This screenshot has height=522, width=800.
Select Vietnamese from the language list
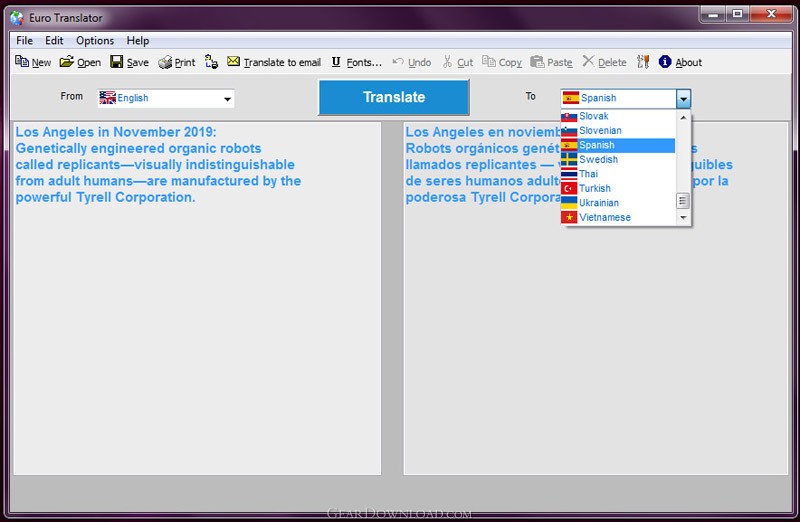[618, 217]
